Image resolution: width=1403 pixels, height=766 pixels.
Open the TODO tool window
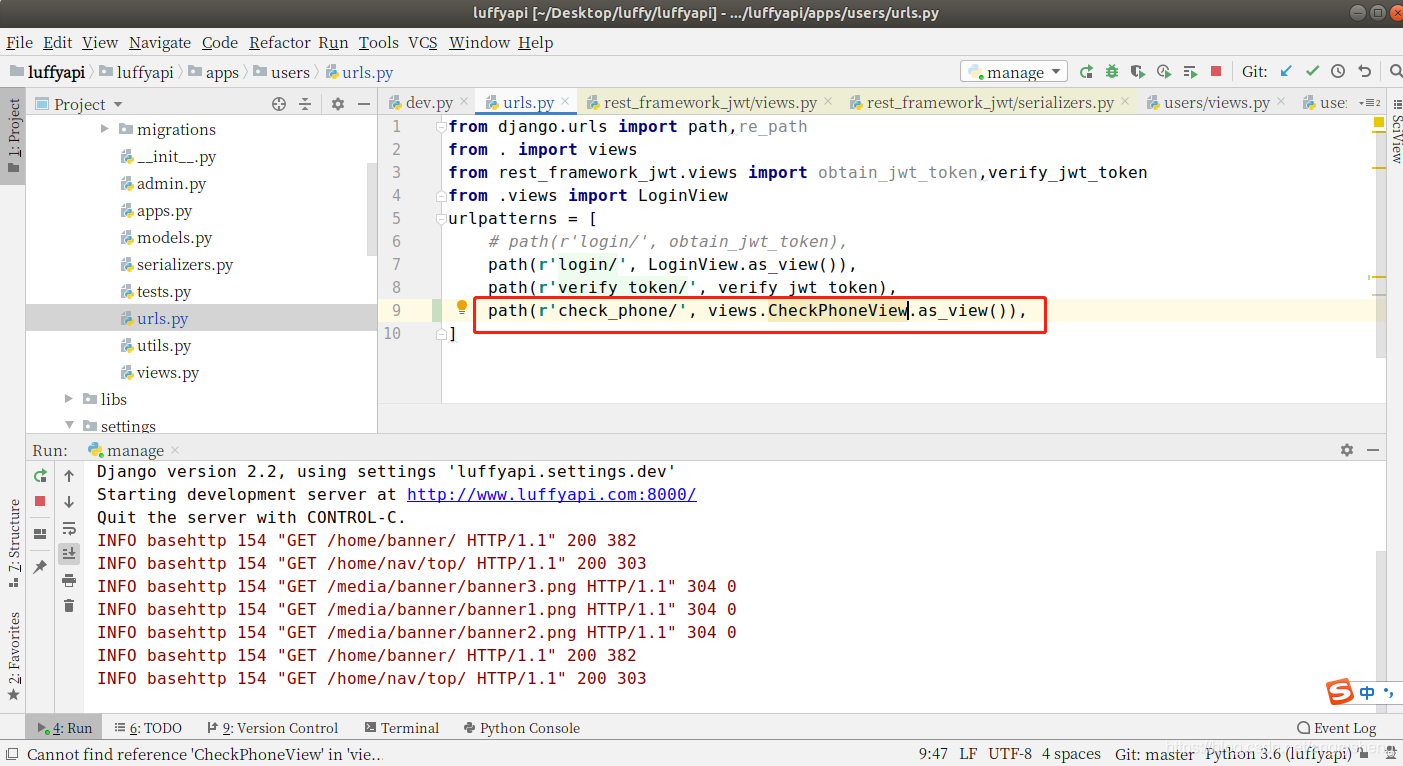[148, 728]
